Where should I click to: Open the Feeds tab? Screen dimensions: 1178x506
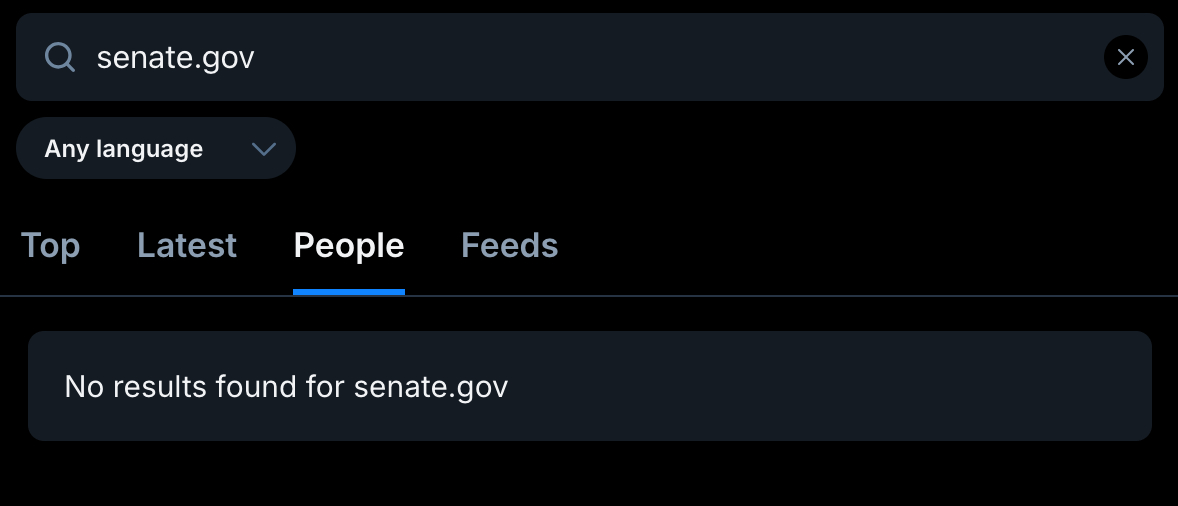coord(509,246)
